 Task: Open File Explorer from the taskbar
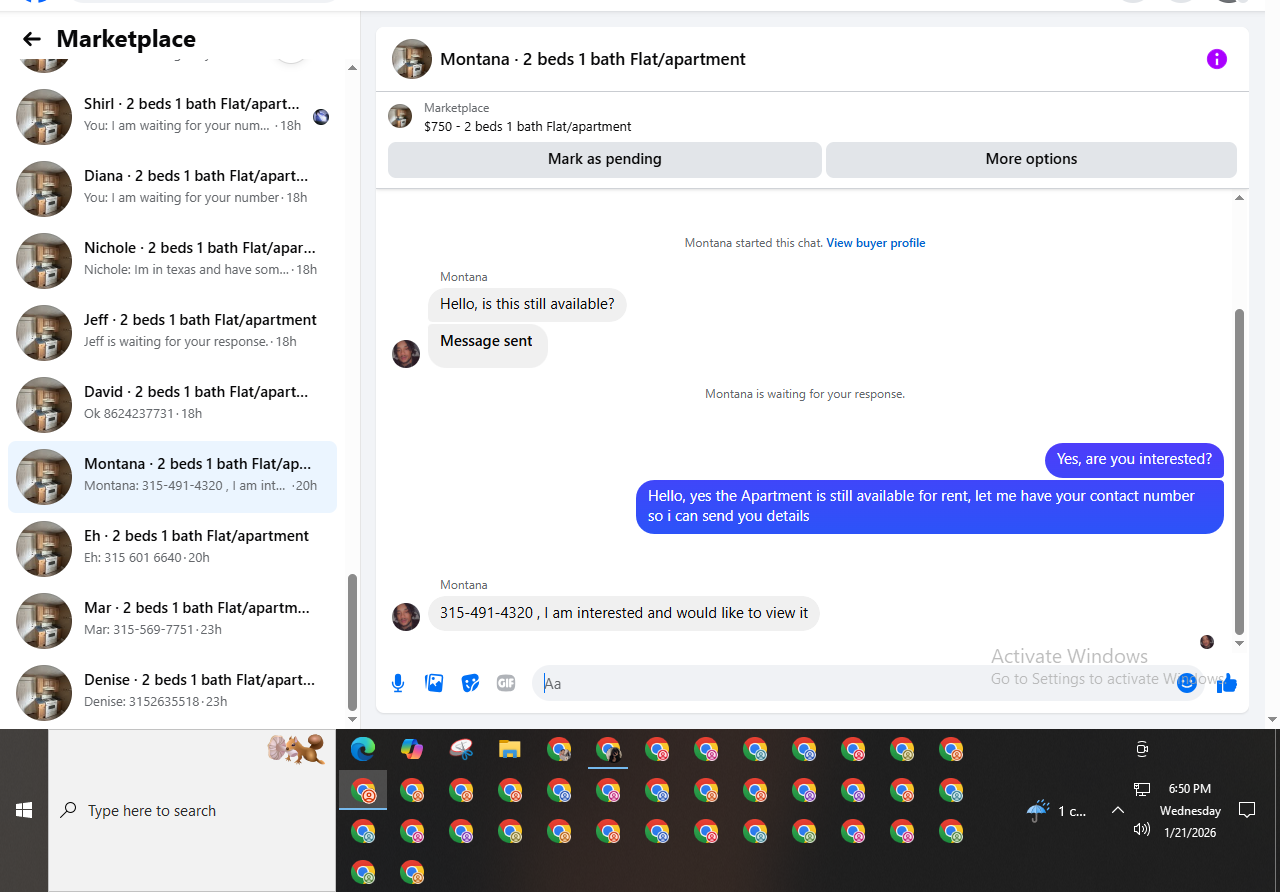click(x=510, y=748)
